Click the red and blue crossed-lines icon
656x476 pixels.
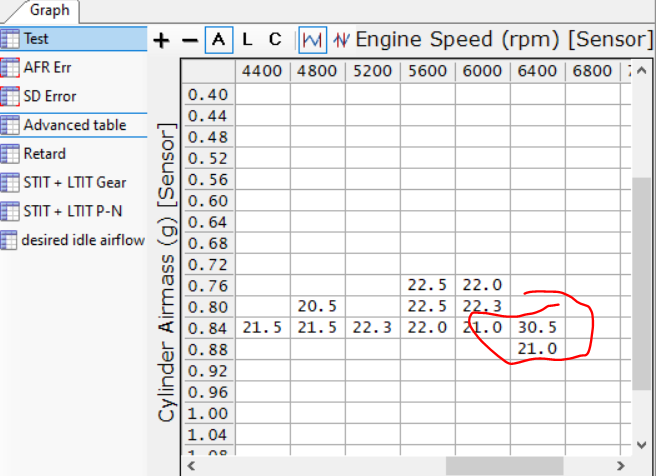click(341, 40)
